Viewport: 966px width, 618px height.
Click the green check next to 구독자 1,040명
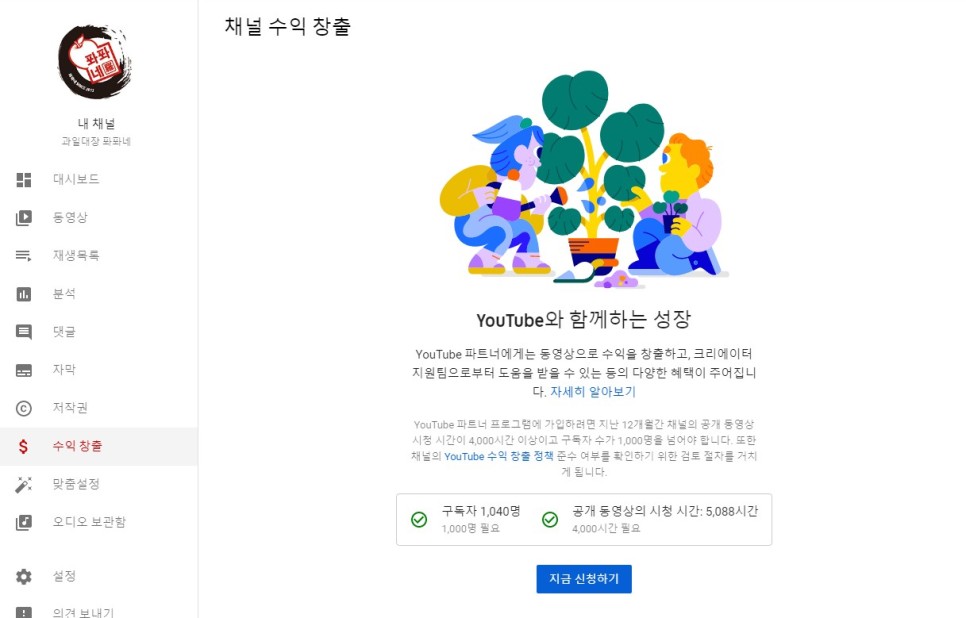pyautogui.click(x=419, y=519)
